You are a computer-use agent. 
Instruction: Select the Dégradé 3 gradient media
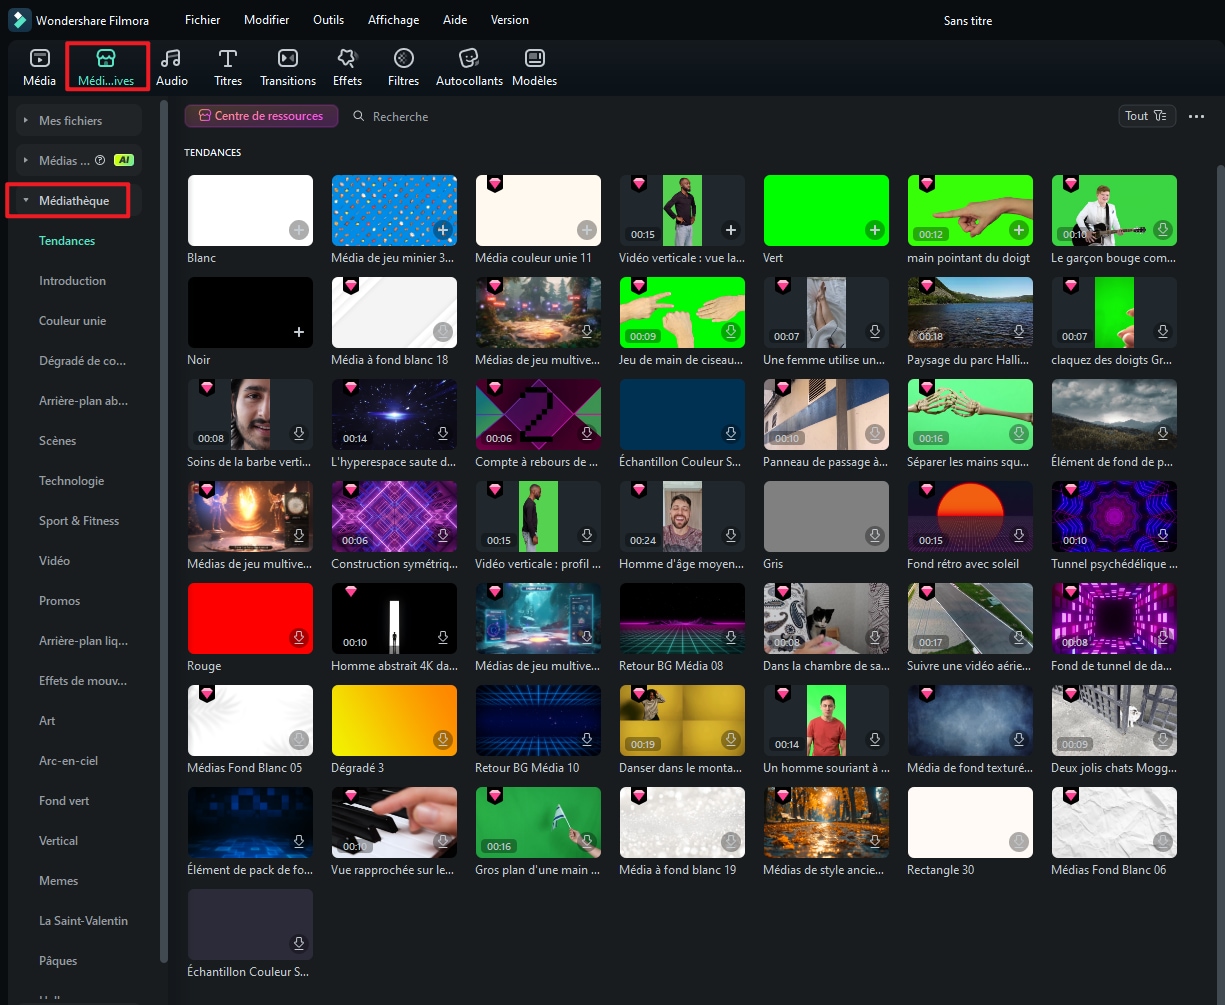click(x=394, y=720)
